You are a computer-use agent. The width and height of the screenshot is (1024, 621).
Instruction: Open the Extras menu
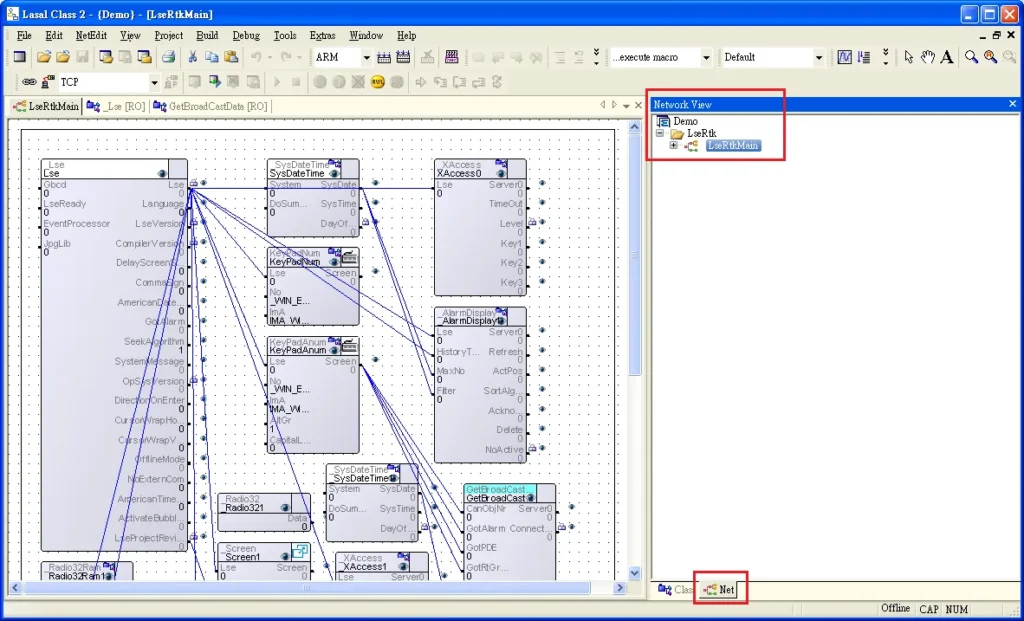pyautogui.click(x=323, y=35)
